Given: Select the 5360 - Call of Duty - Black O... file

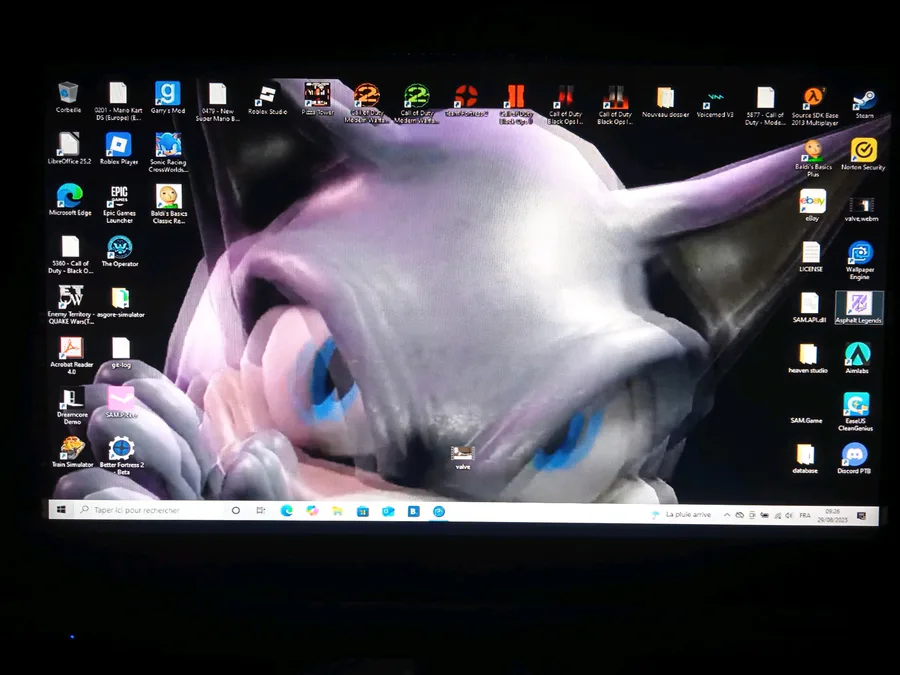Looking at the screenshot, I should 71,254.
